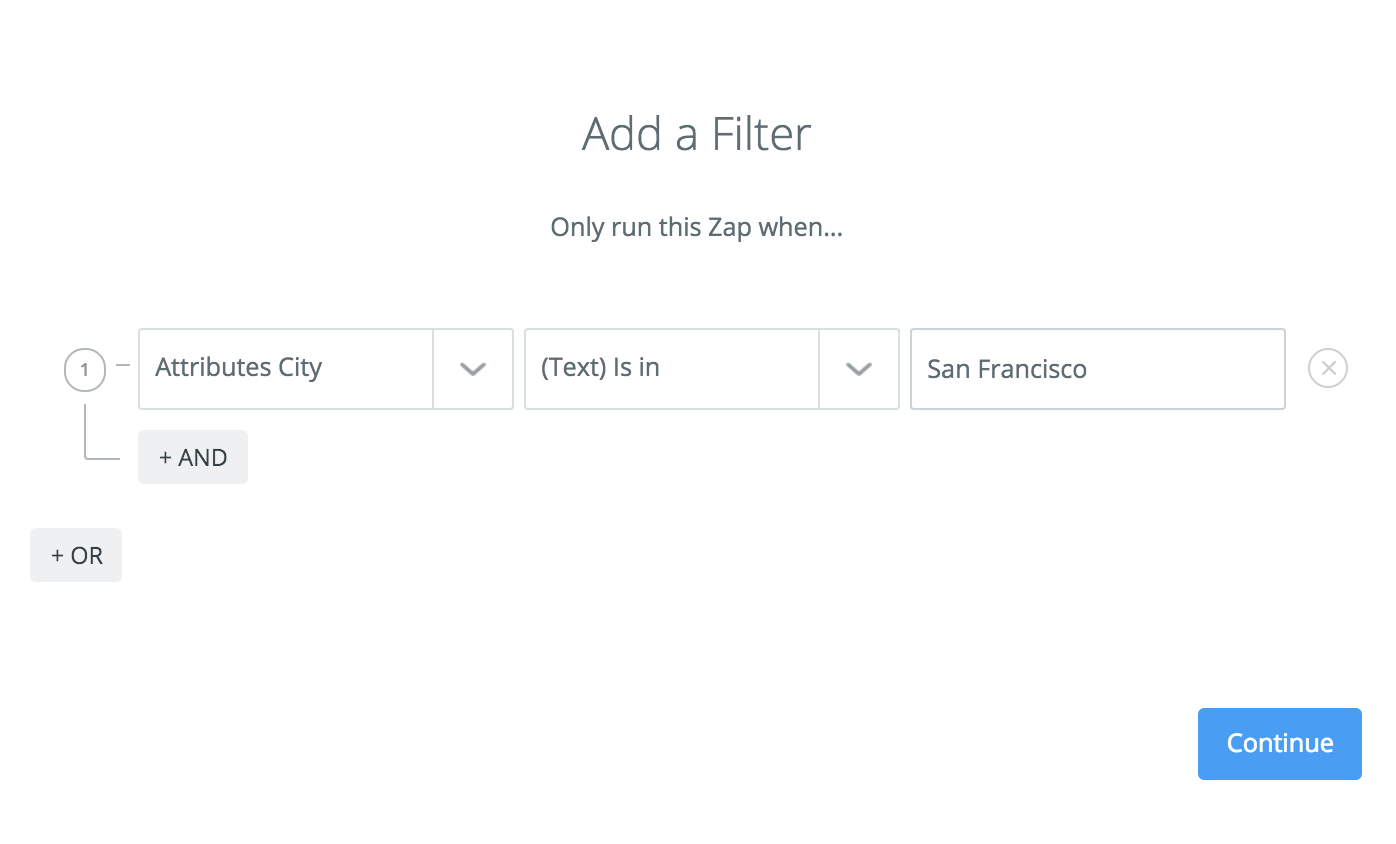
Task: Continue to the next step
Action: (x=1280, y=743)
